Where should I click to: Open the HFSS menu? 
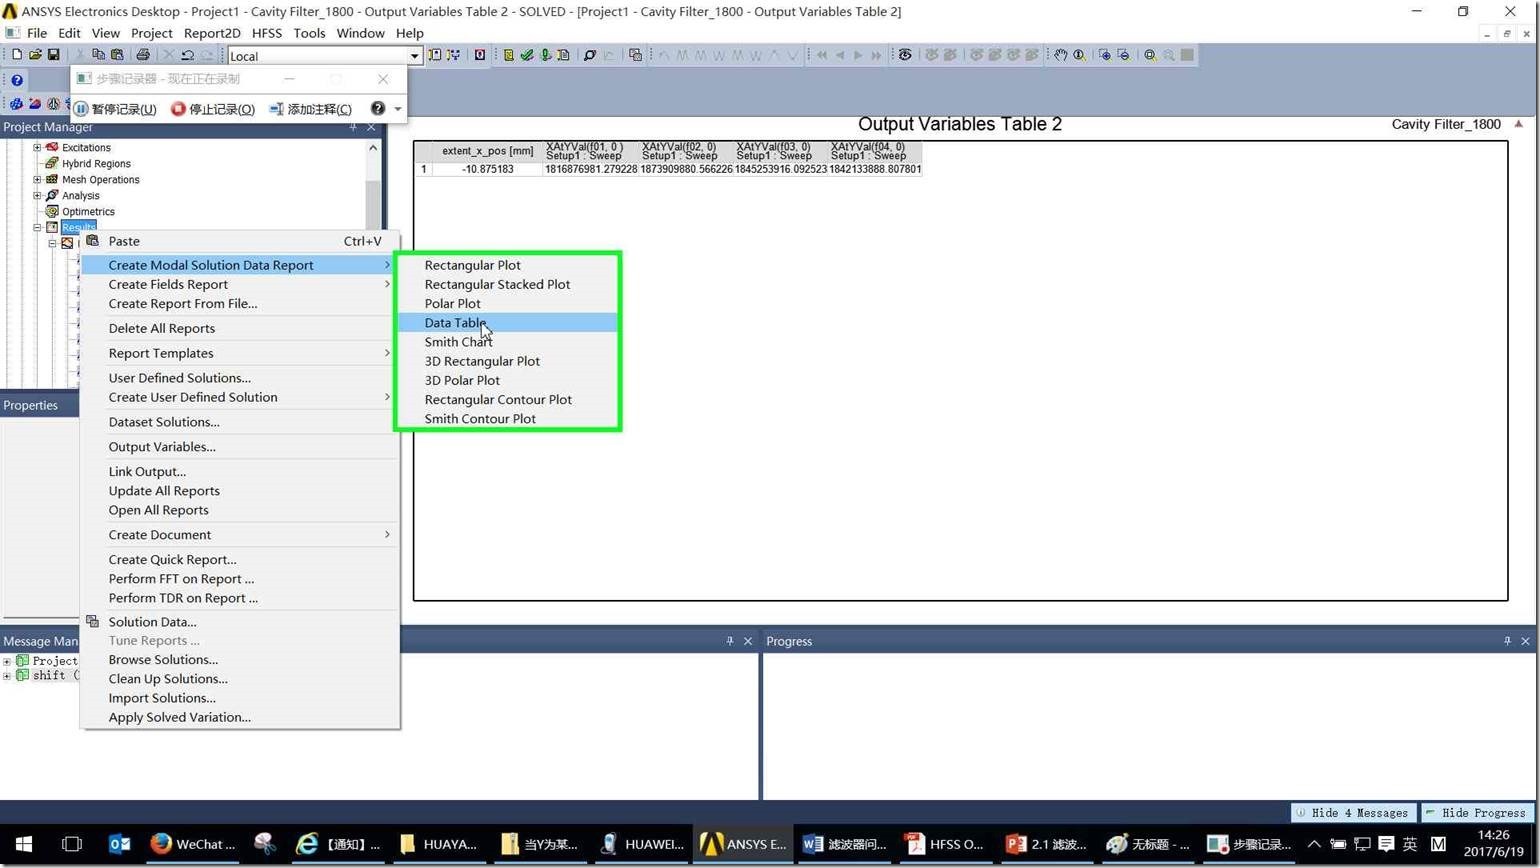pos(267,33)
